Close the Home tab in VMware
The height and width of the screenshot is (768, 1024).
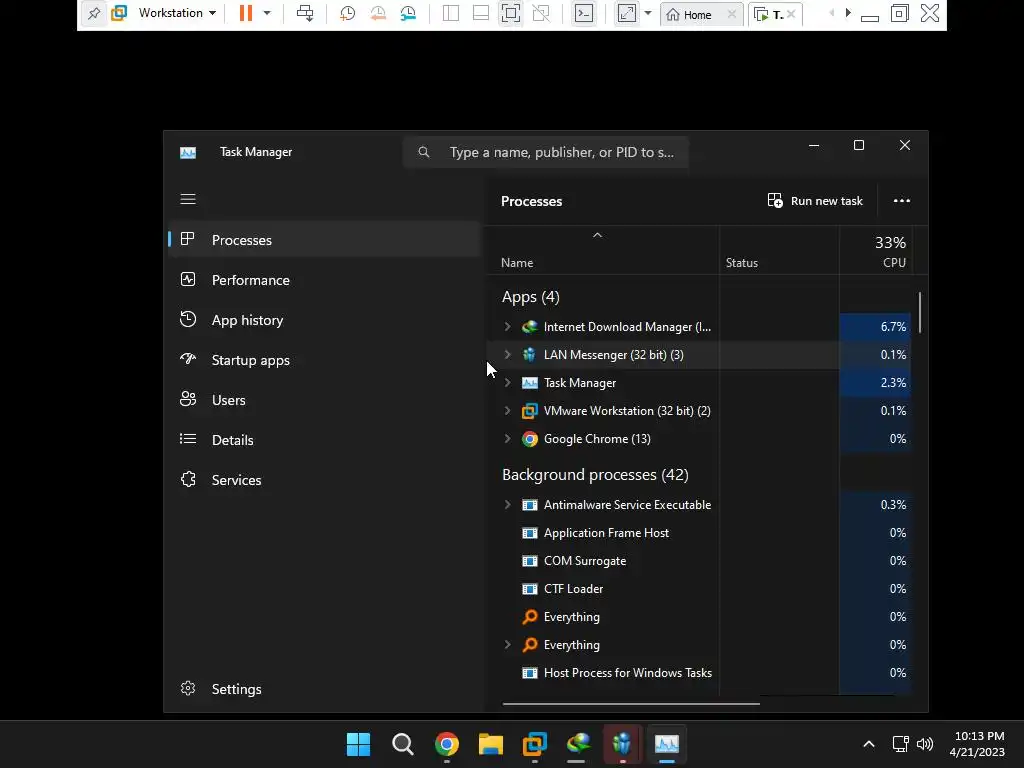(732, 14)
